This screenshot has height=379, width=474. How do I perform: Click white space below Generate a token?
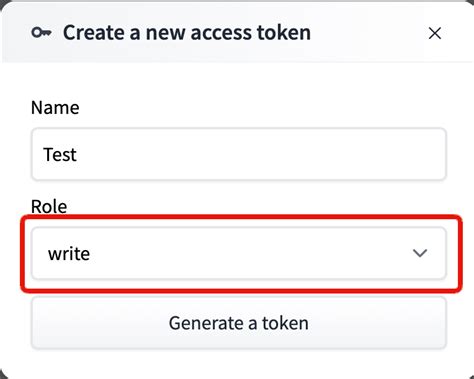239,363
